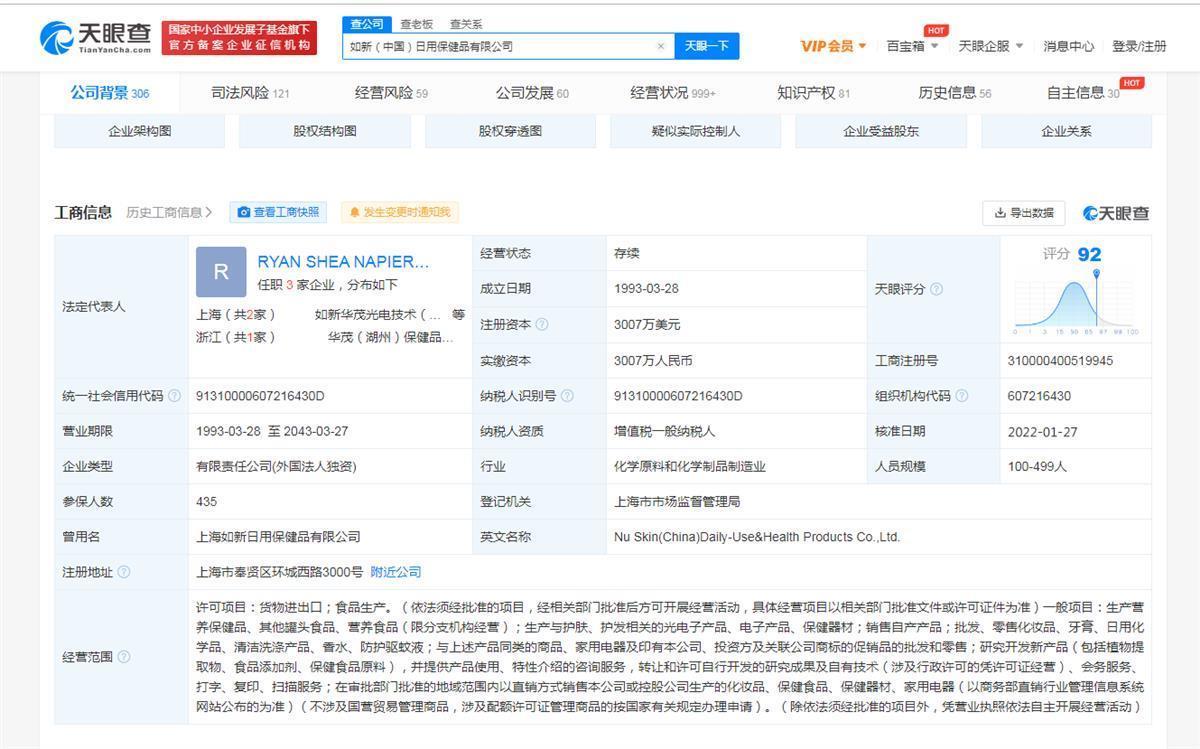
Task: Open RYAN SHEA NAPIER profile link
Action: [x=343, y=261]
